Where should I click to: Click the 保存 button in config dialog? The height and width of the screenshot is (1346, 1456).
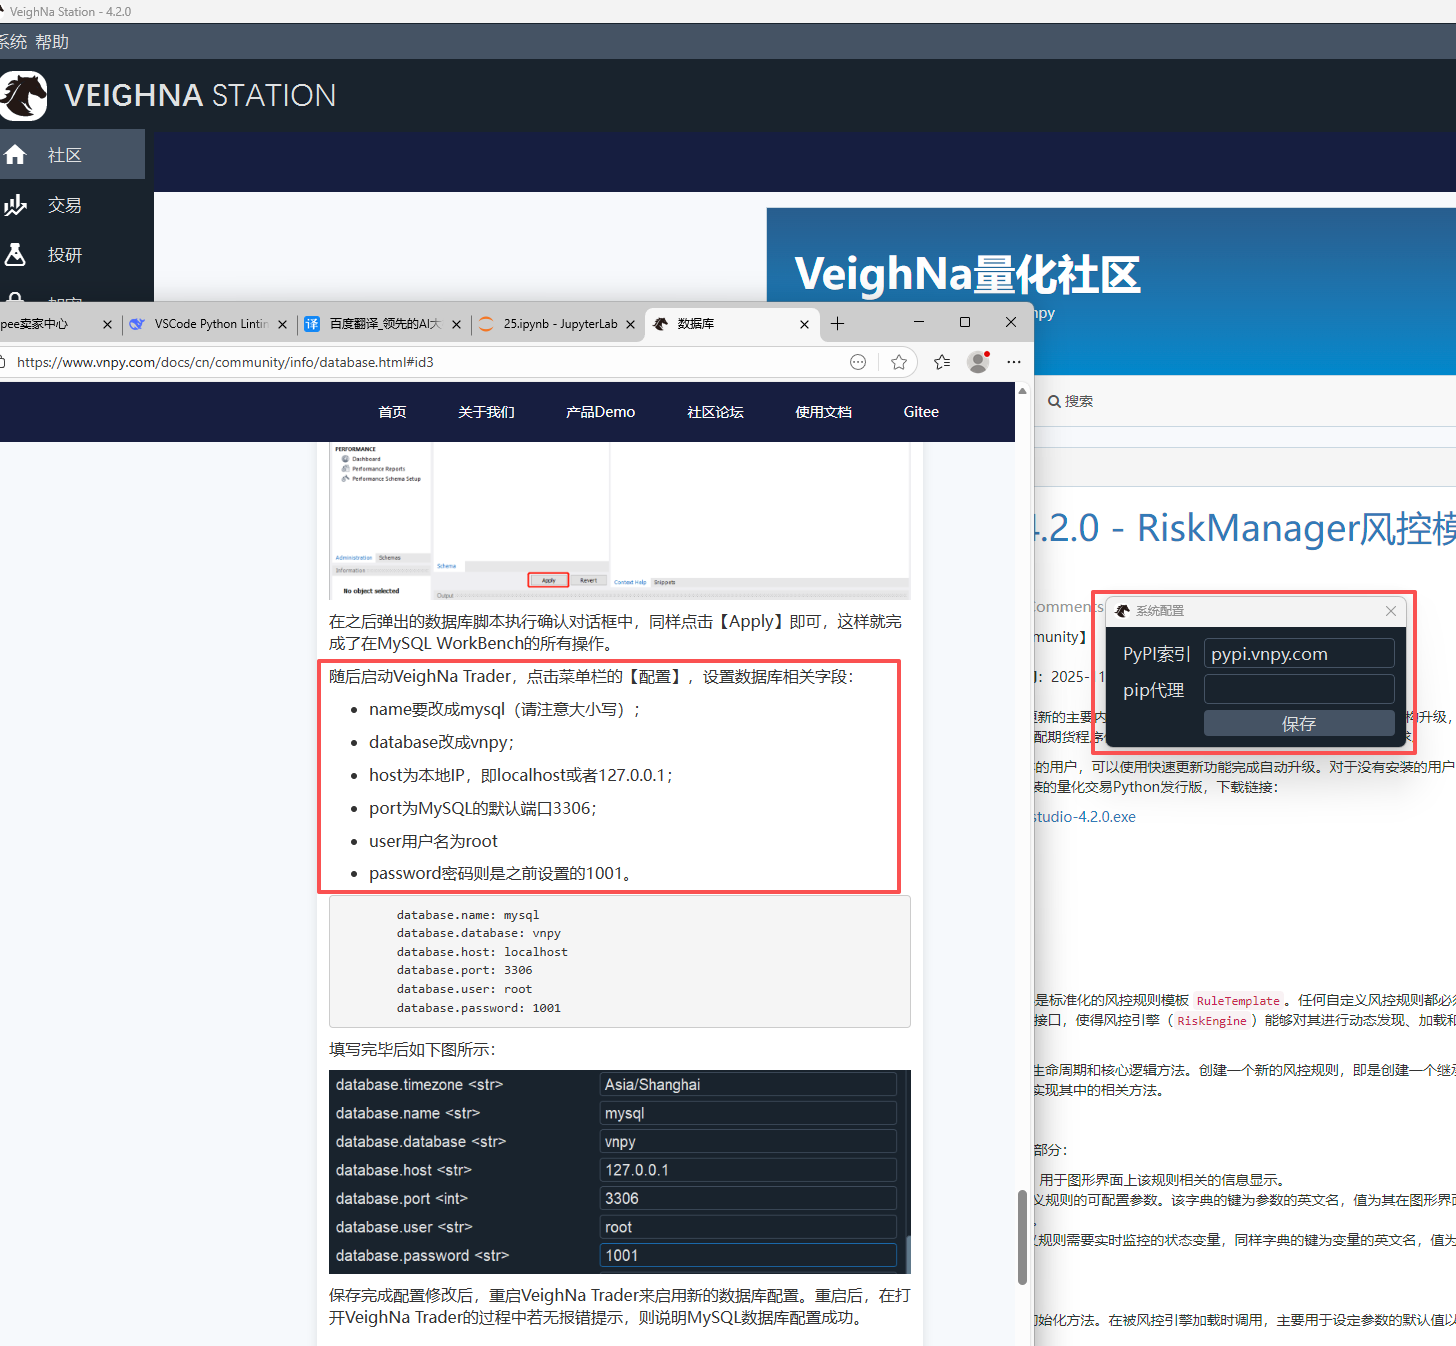pyautogui.click(x=1298, y=723)
